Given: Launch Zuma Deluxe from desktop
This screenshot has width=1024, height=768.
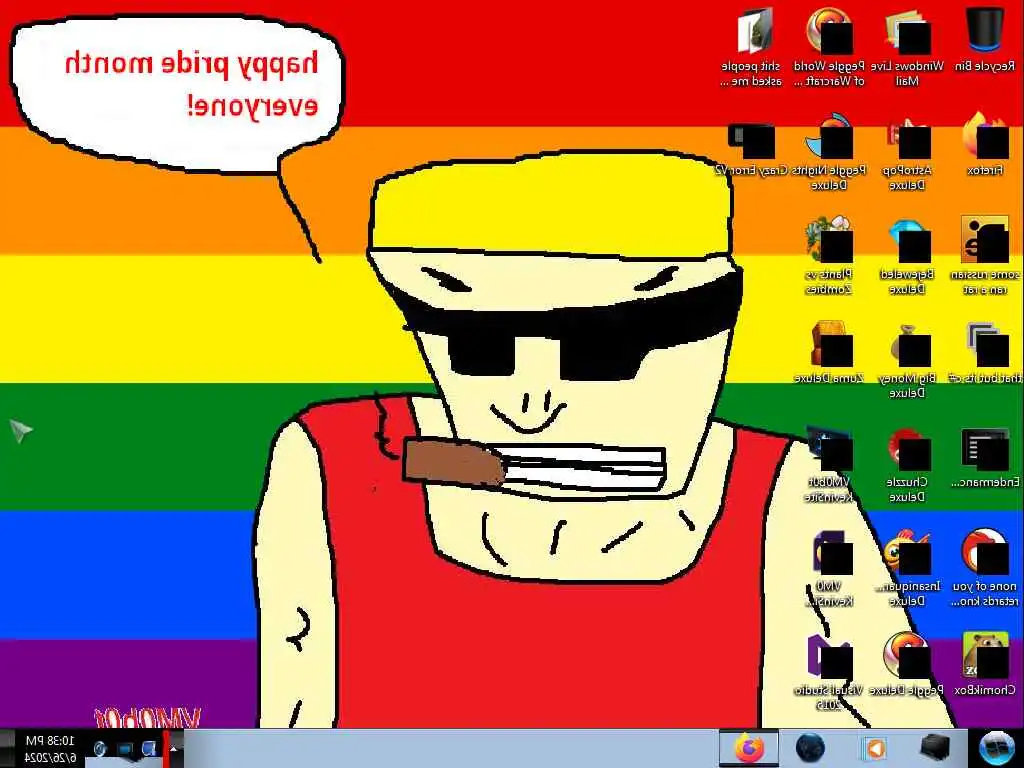Looking at the screenshot, I should pyautogui.click(x=829, y=351).
